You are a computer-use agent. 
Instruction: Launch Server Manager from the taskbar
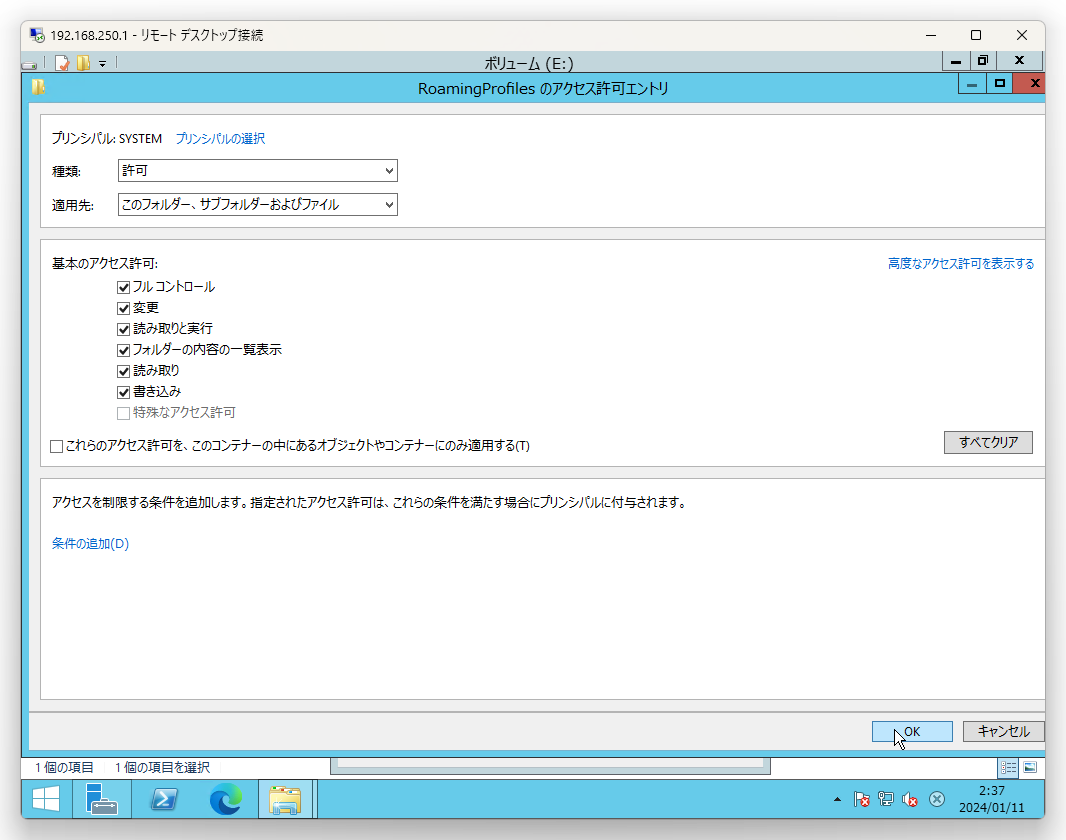[x=101, y=799]
